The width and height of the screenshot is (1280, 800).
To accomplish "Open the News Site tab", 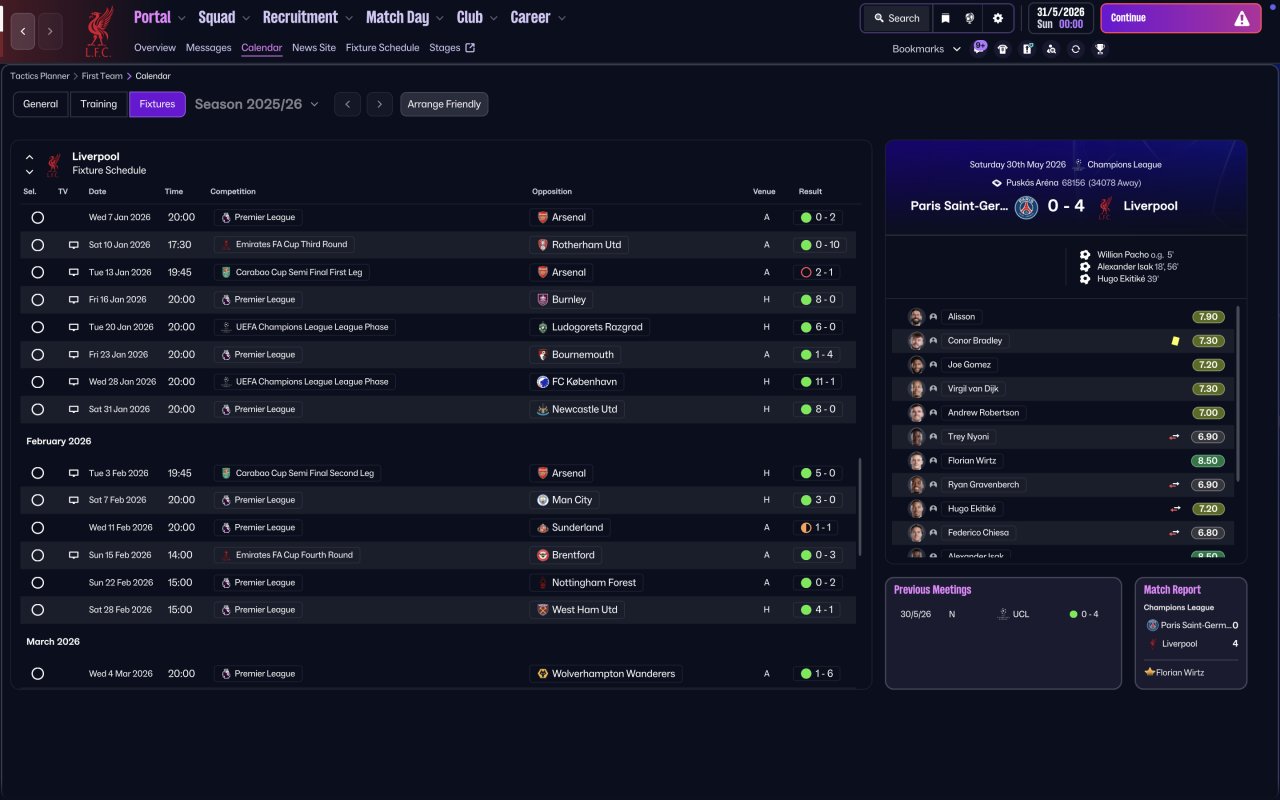I will tap(314, 48).
